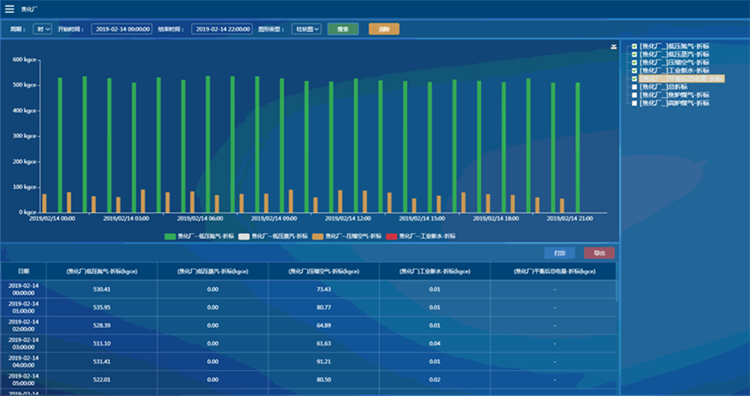Click the red 导出 export button
Viewport: 750px width, 396px height.
coord(599,253)
